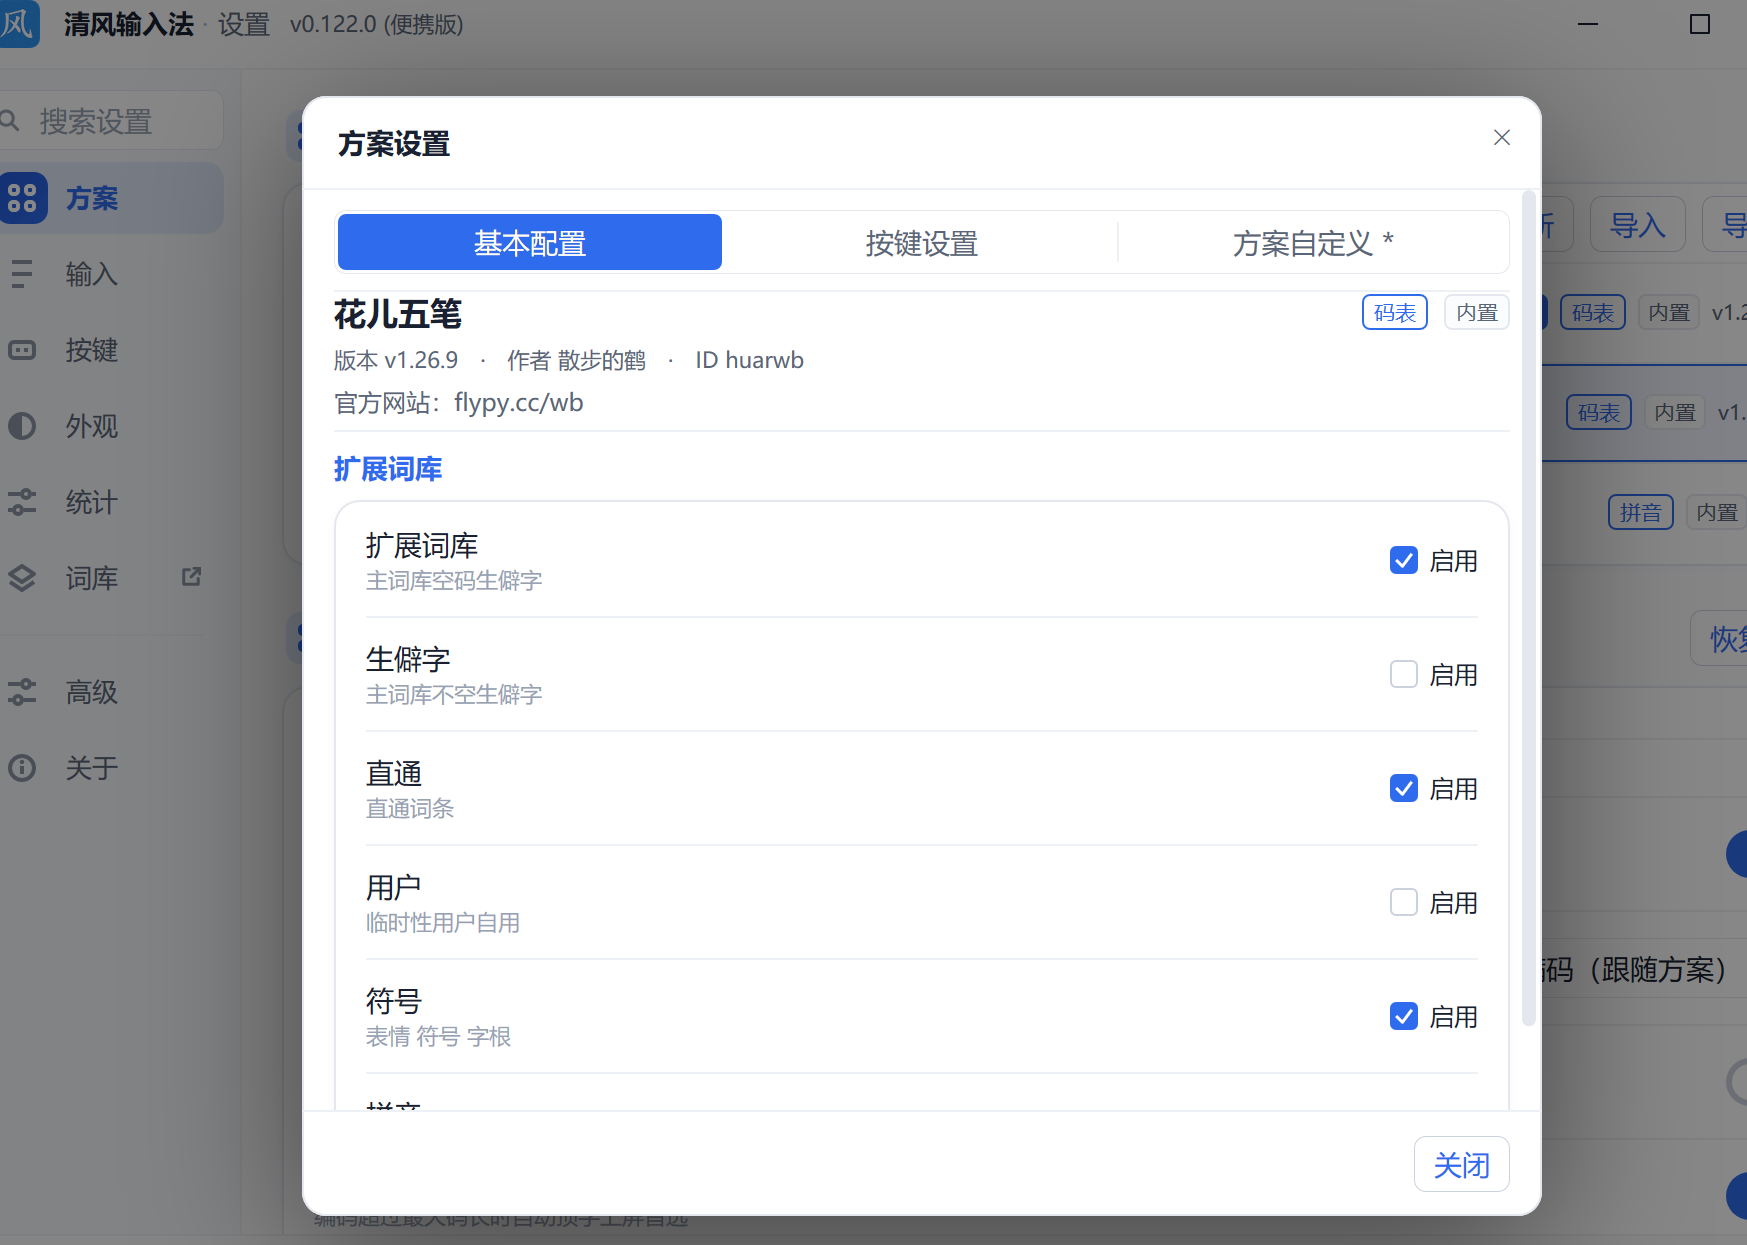
Task: Click the dialog's vertical scrollbar
Action: [x=1528, y=608]
